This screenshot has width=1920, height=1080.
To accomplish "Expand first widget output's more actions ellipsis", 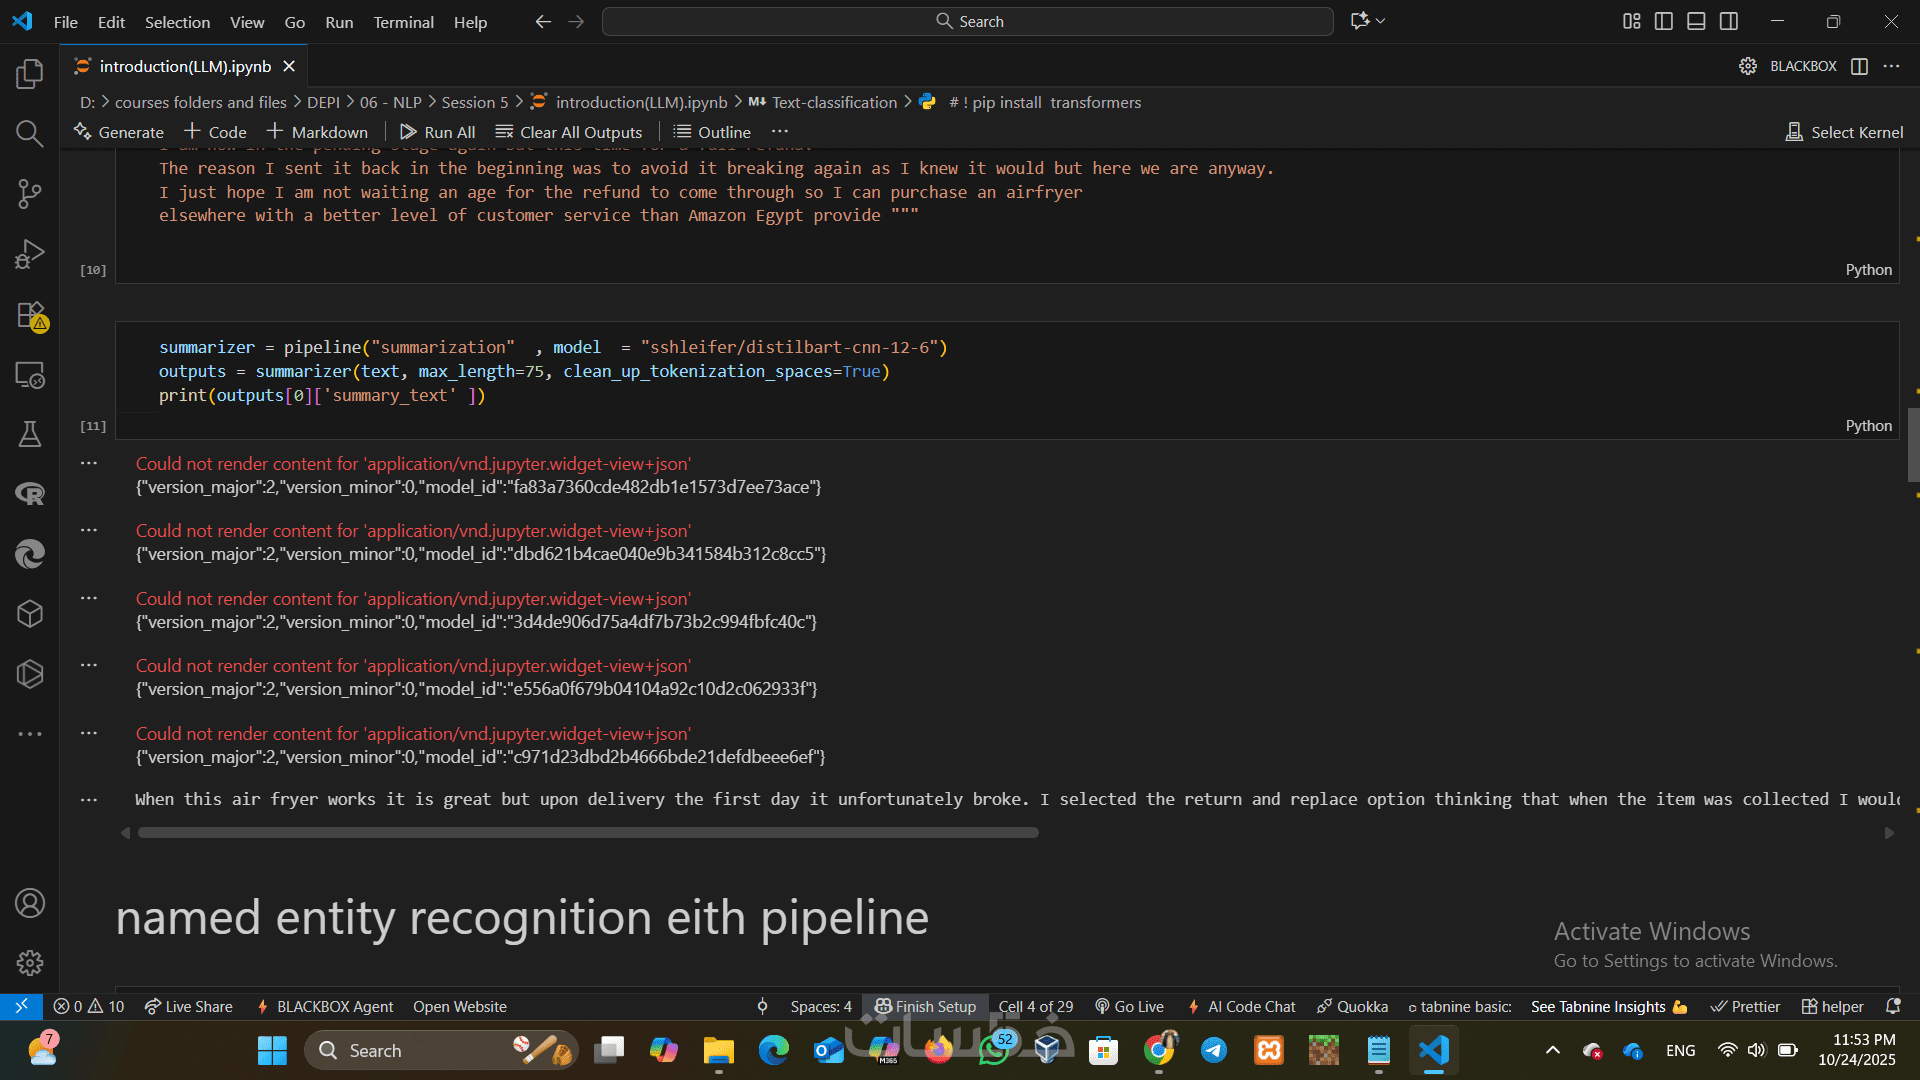I will 89,463.
